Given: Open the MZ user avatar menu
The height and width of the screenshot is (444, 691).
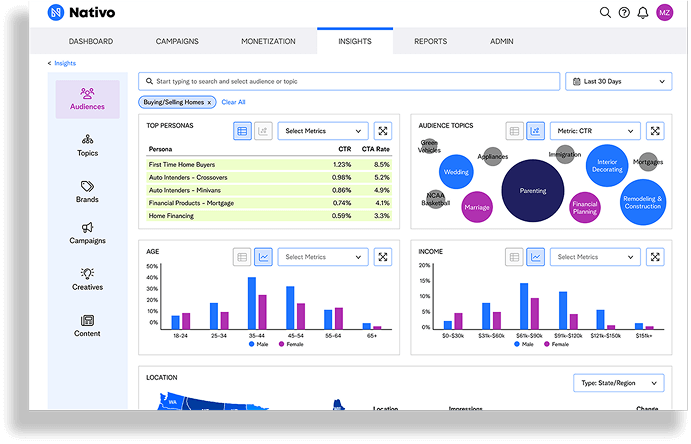Looking at the screenshot, I should tap(665, 12).
